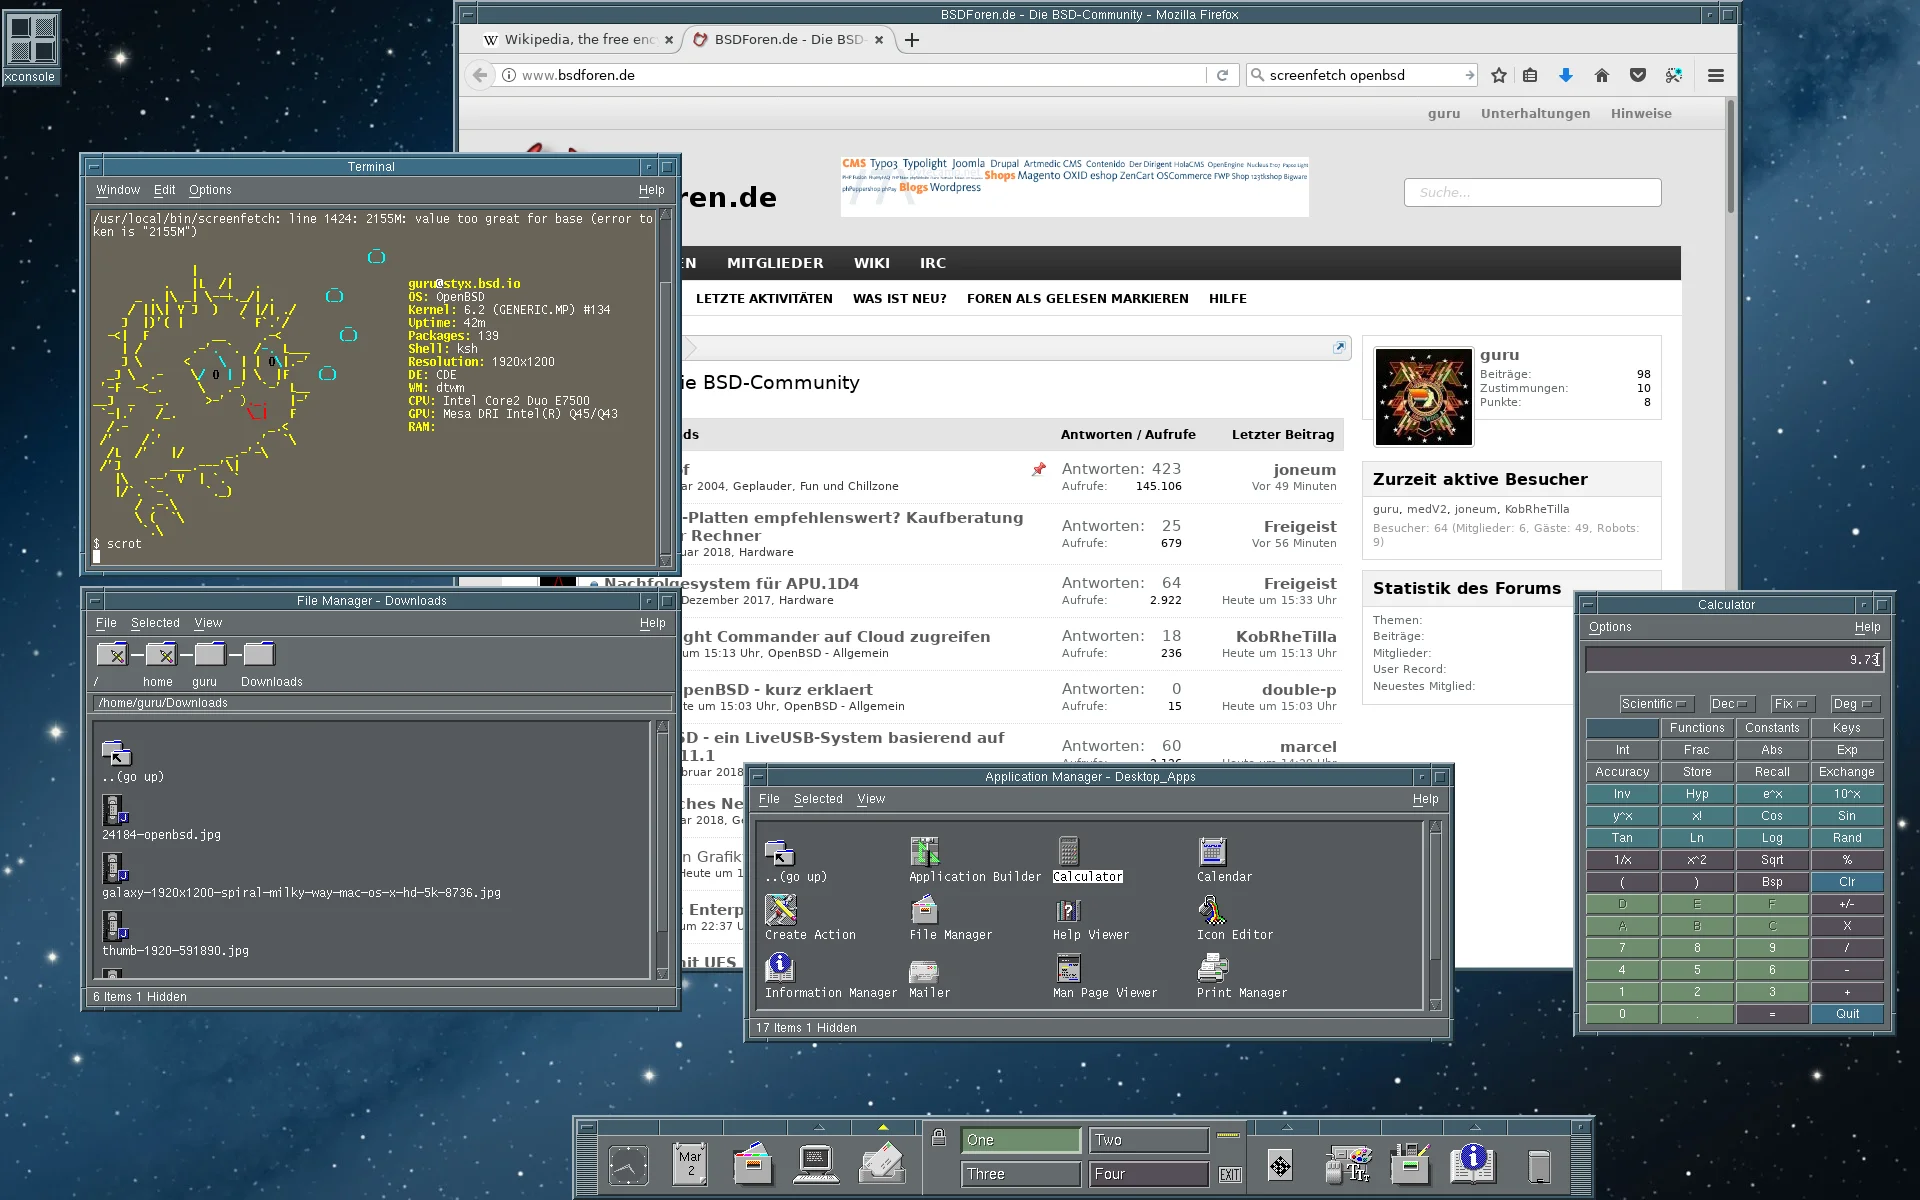
Task: Open xconsole desktop icon
Action: [x=31, y=47]
